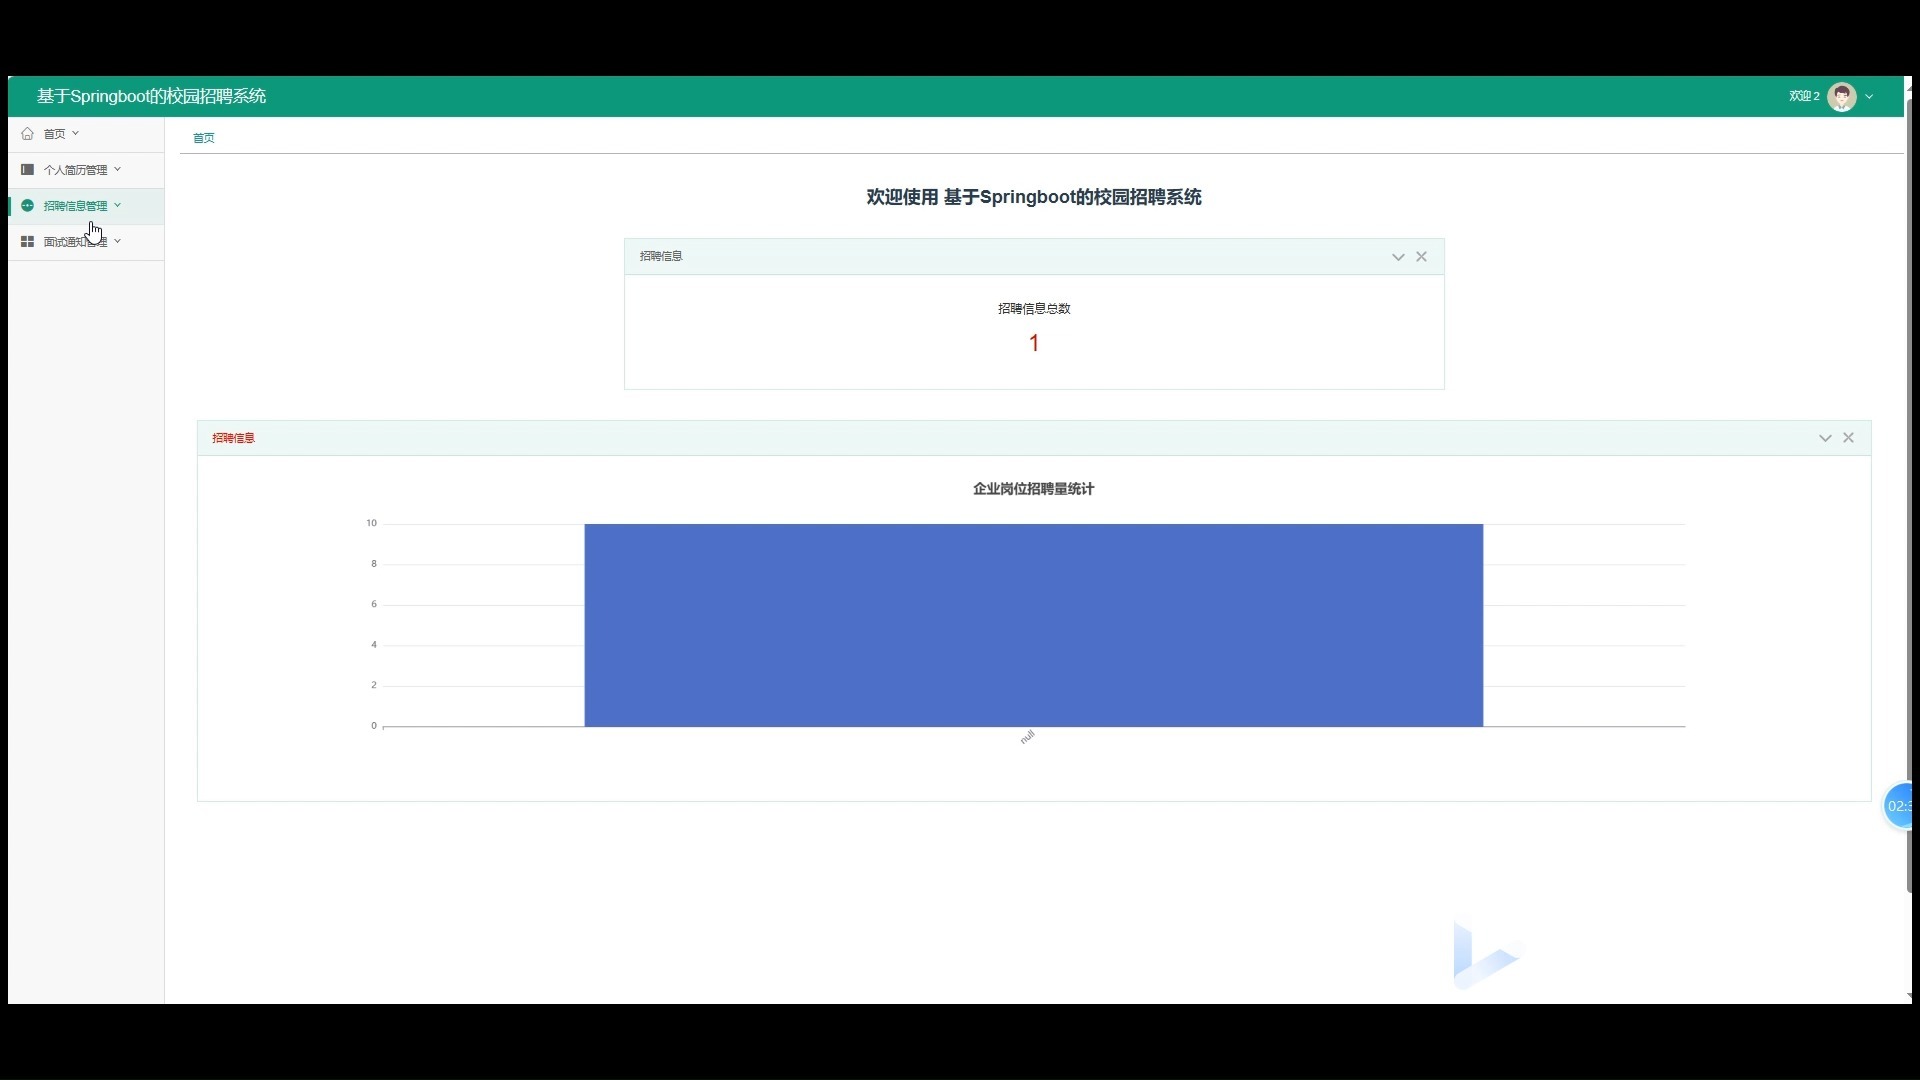Click the 招聘信息管理 green circle icon

pyautogui.click(x=27, y=206)
